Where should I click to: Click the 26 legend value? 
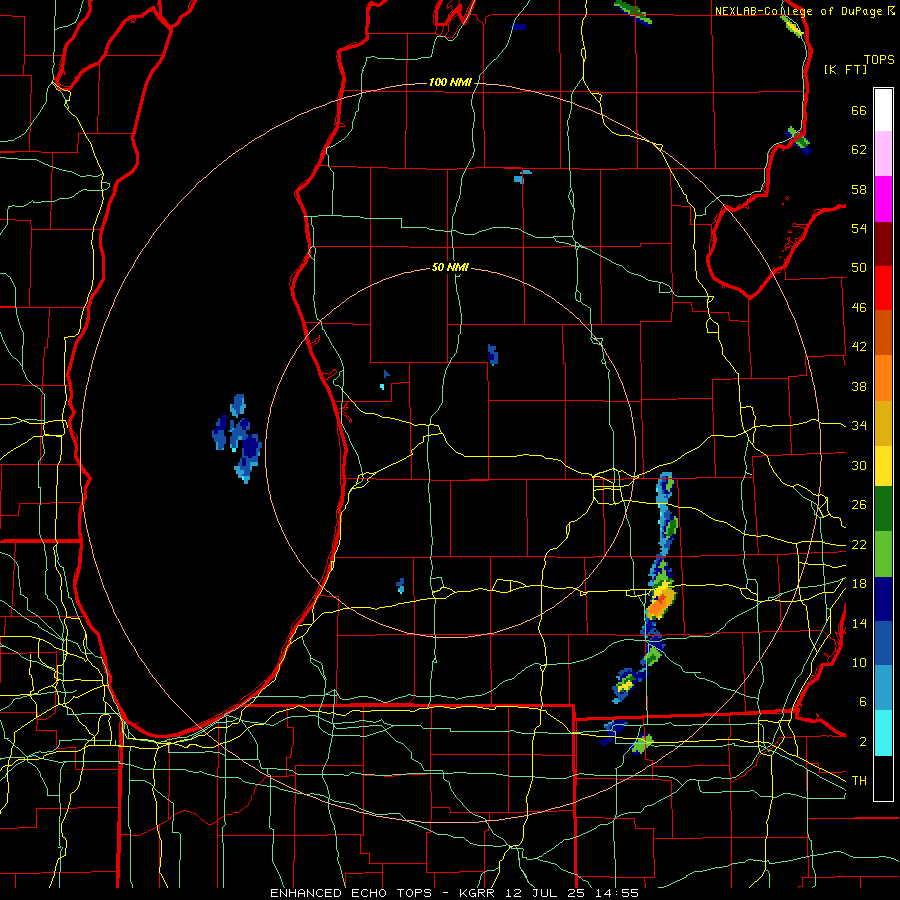pyautogui.click(x=859, y=505)
